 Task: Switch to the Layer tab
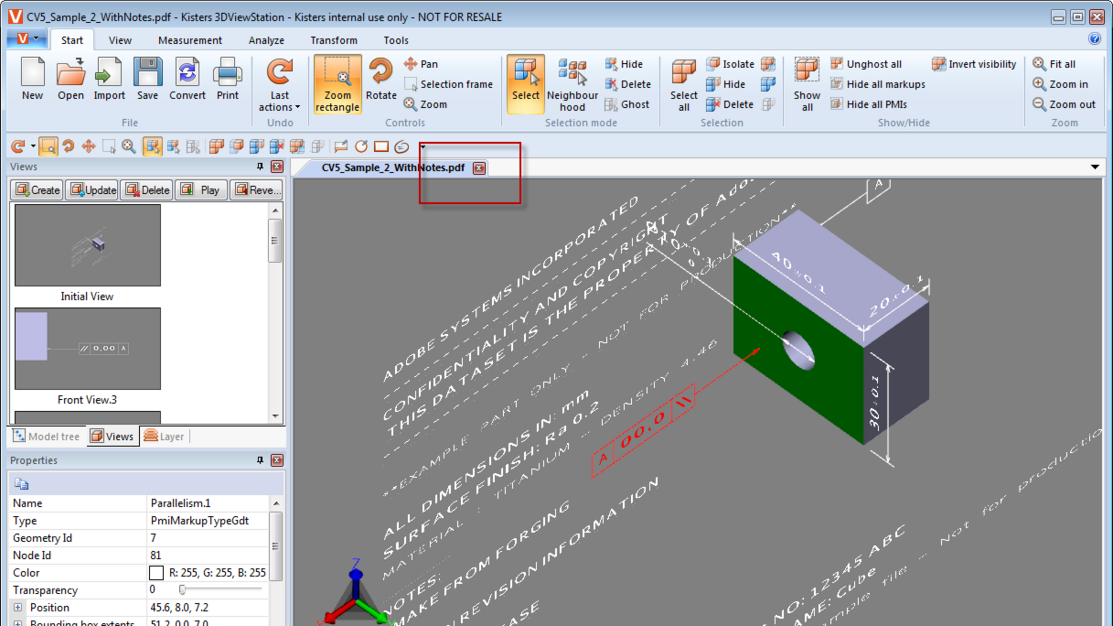click(x=164, y=436)
